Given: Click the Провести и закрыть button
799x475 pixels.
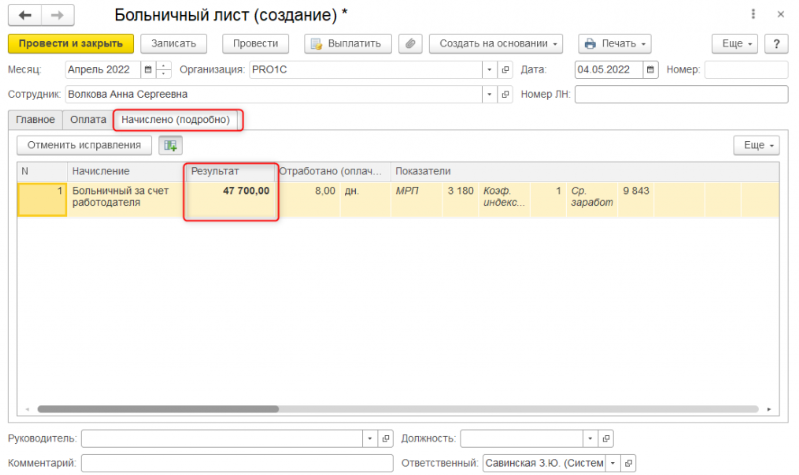Looking at the screenshot, I should (x=70, y=44).
